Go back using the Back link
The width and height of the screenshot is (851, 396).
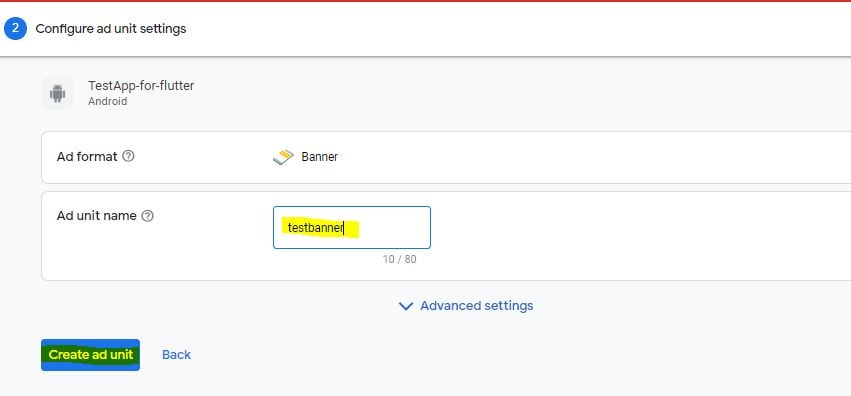[x=176, y=355]
